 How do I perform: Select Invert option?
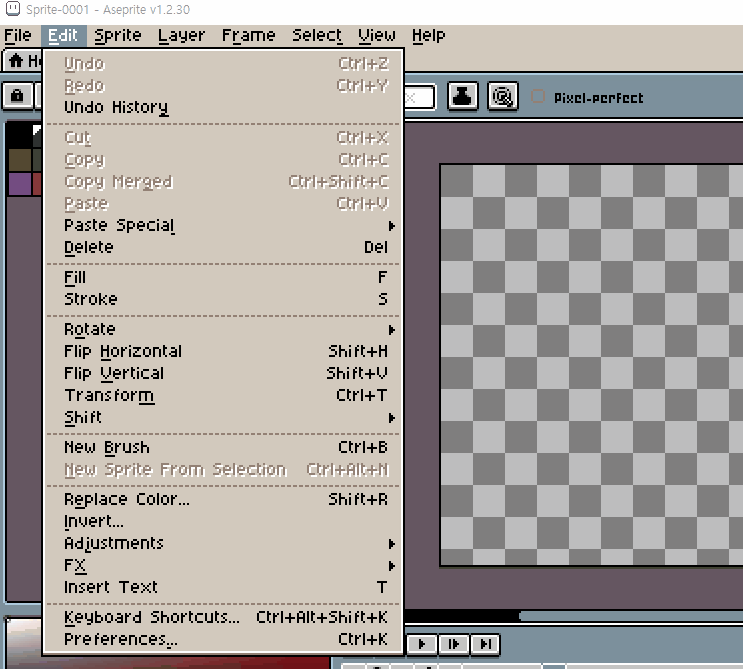coord(223,521)
